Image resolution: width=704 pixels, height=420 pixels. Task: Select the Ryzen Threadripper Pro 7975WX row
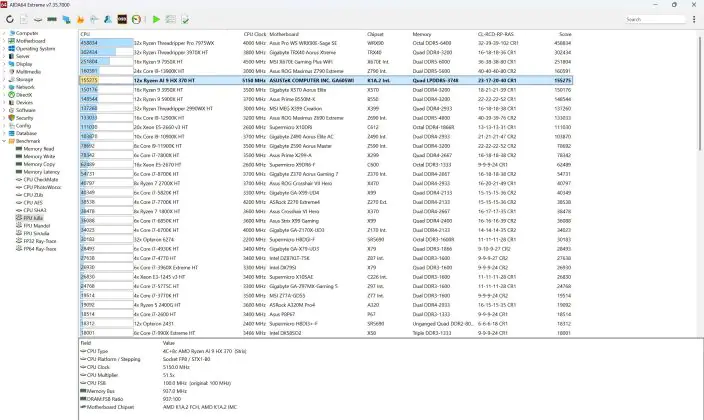click(326, 43)
